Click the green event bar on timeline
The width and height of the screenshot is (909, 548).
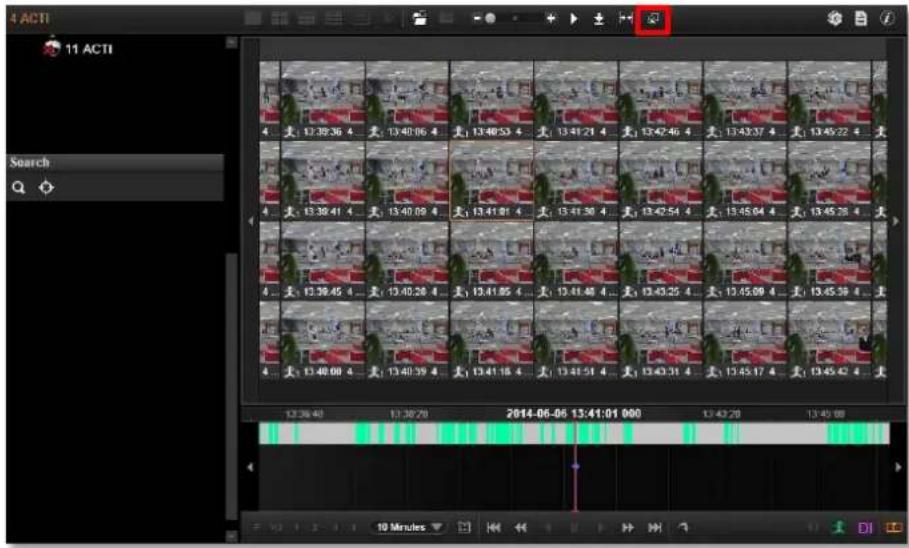pos(574,434)
